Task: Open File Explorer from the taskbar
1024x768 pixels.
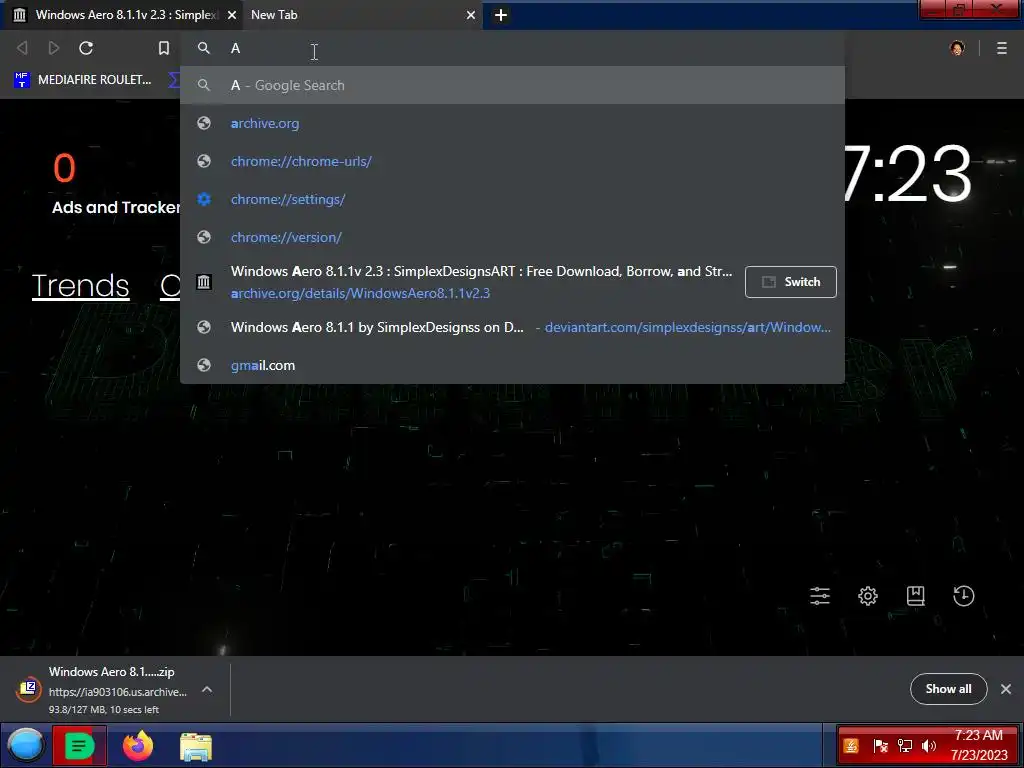Action: pos(196,746)
